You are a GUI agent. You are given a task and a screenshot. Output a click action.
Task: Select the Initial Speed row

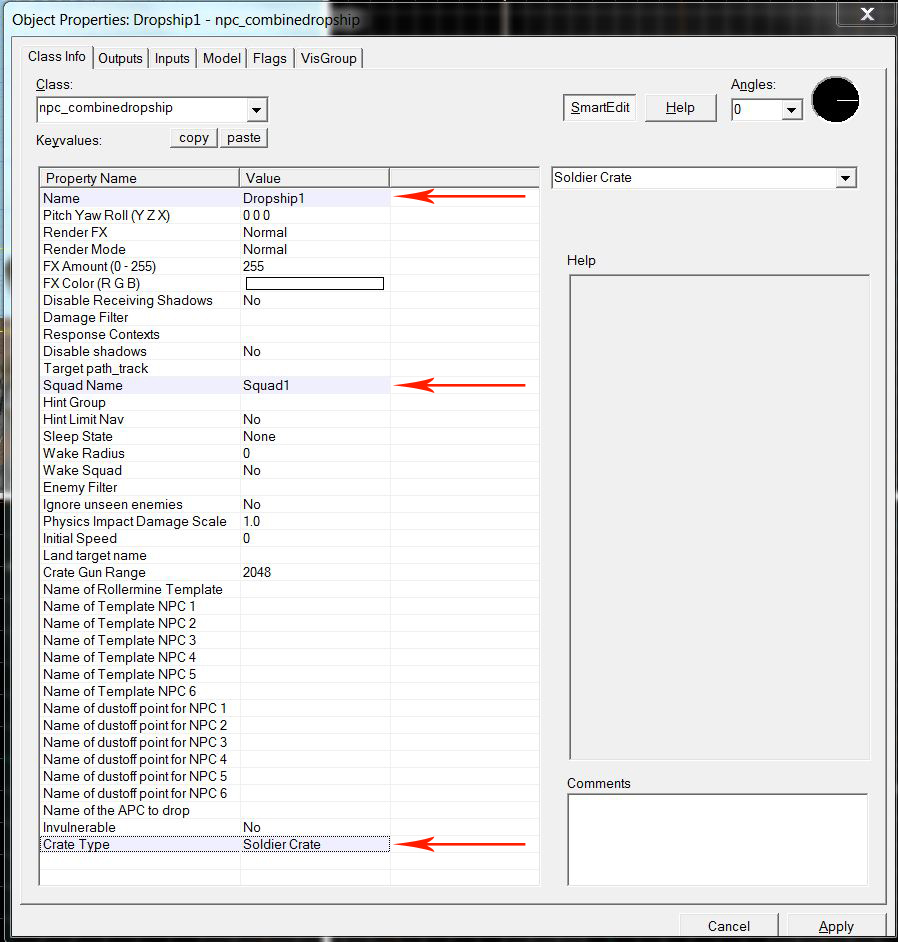(x=215, y=539)
